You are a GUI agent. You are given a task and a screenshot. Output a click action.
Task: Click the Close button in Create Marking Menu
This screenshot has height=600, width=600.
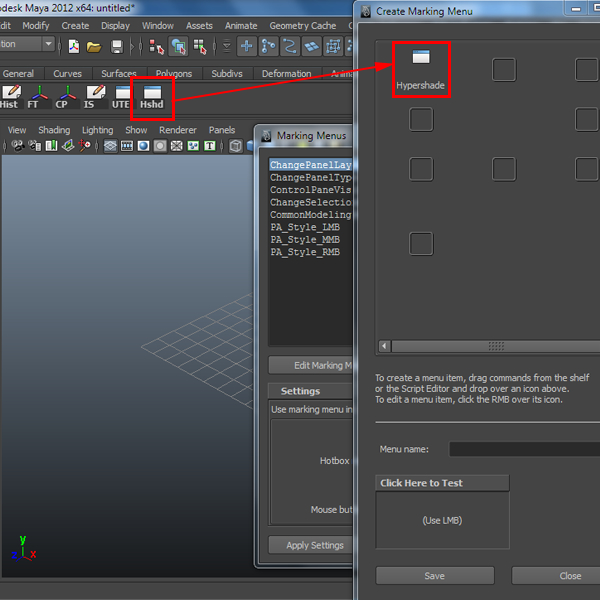(x=556, y=576)
